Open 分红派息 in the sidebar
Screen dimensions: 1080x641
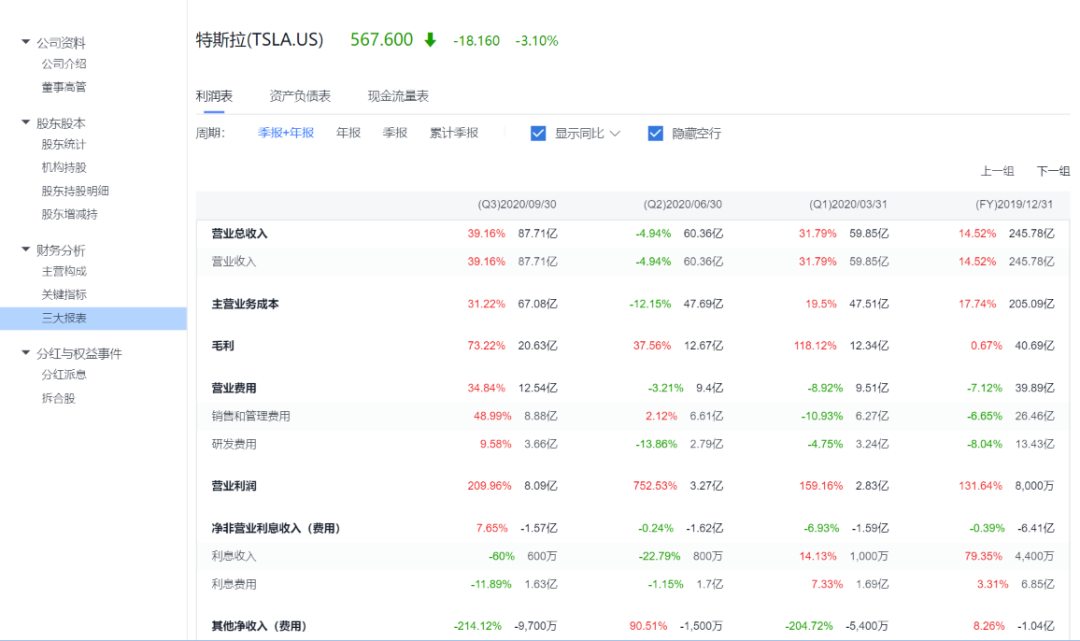64,375
